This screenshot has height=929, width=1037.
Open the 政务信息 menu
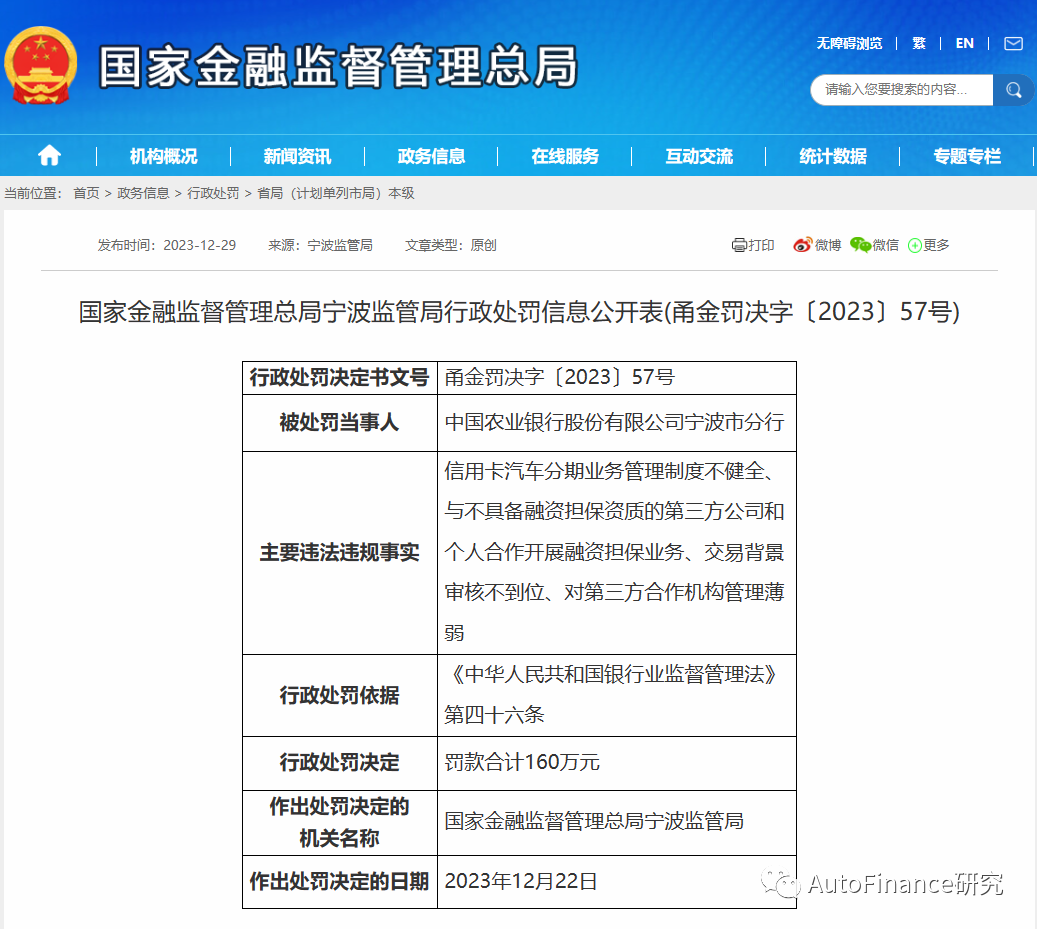tap(431, 156)
